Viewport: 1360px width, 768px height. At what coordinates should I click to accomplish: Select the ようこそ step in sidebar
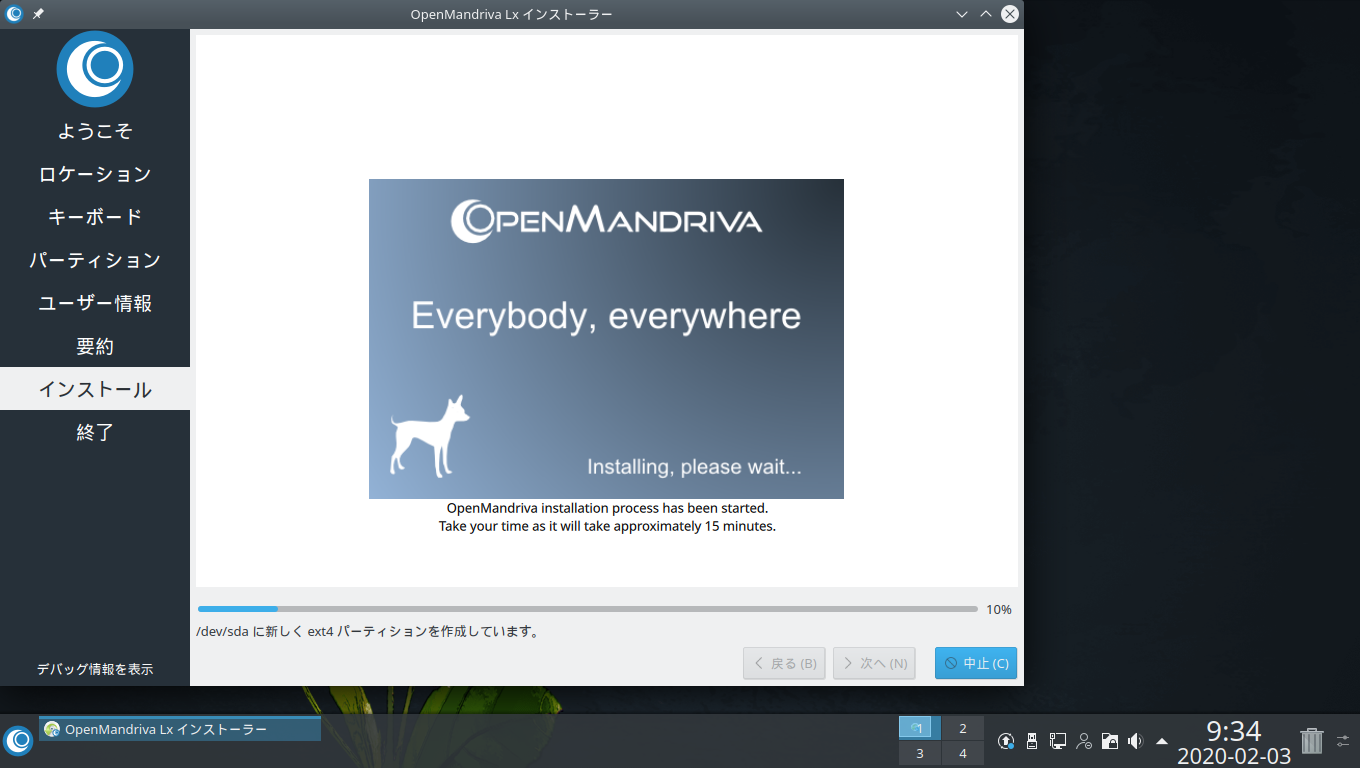[95, 131]
